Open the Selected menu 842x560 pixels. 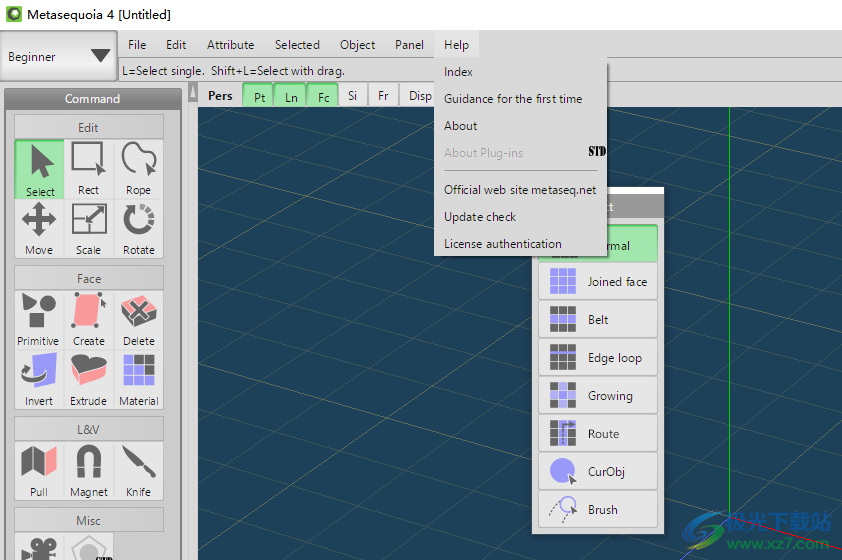coord(297,45)
